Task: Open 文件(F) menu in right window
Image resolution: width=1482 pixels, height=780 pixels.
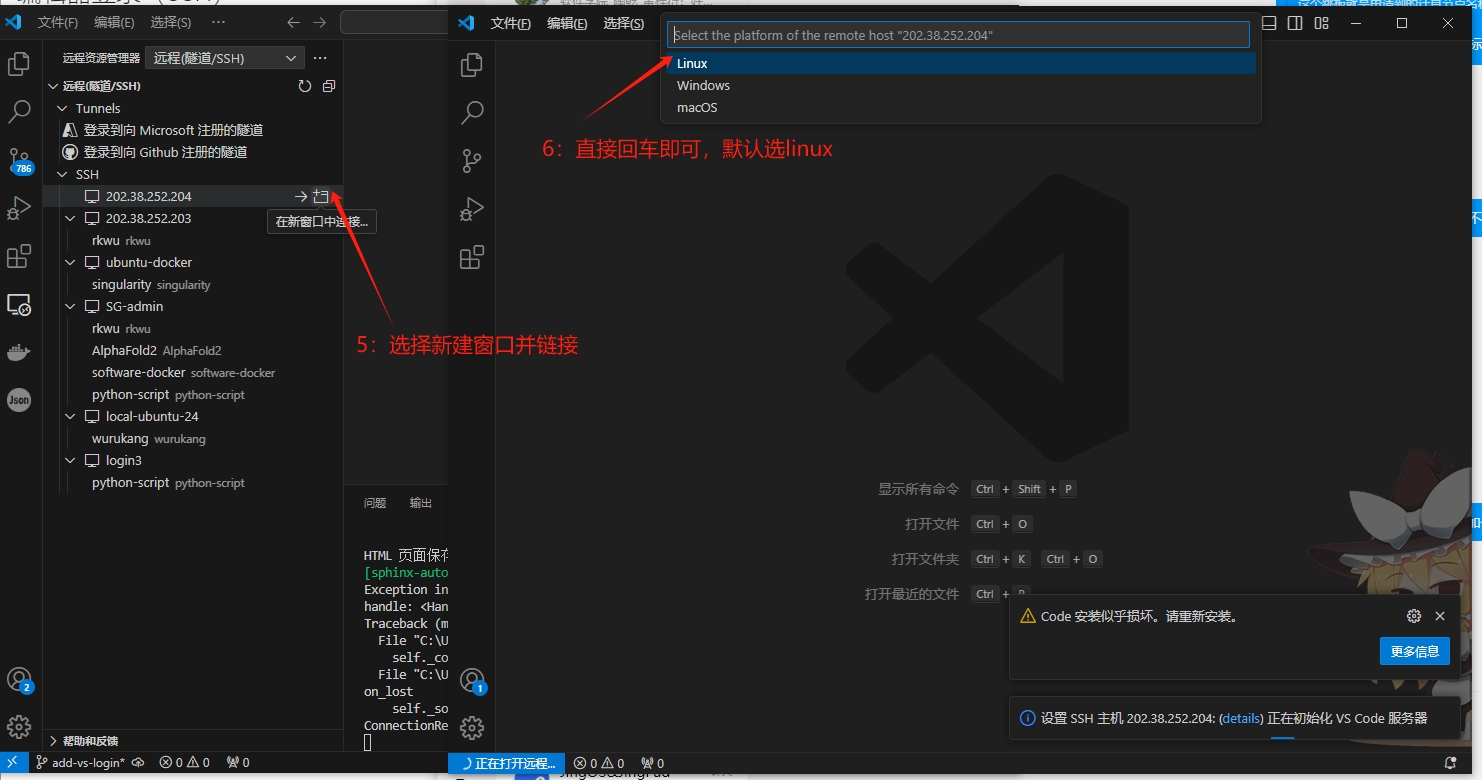Action: click(x=510, y=23)
